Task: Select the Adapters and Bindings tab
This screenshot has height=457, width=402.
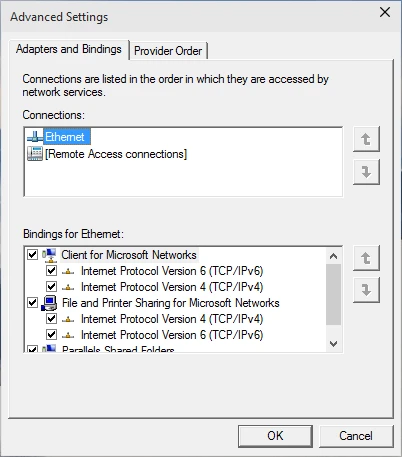Action: tap(69, 49)
